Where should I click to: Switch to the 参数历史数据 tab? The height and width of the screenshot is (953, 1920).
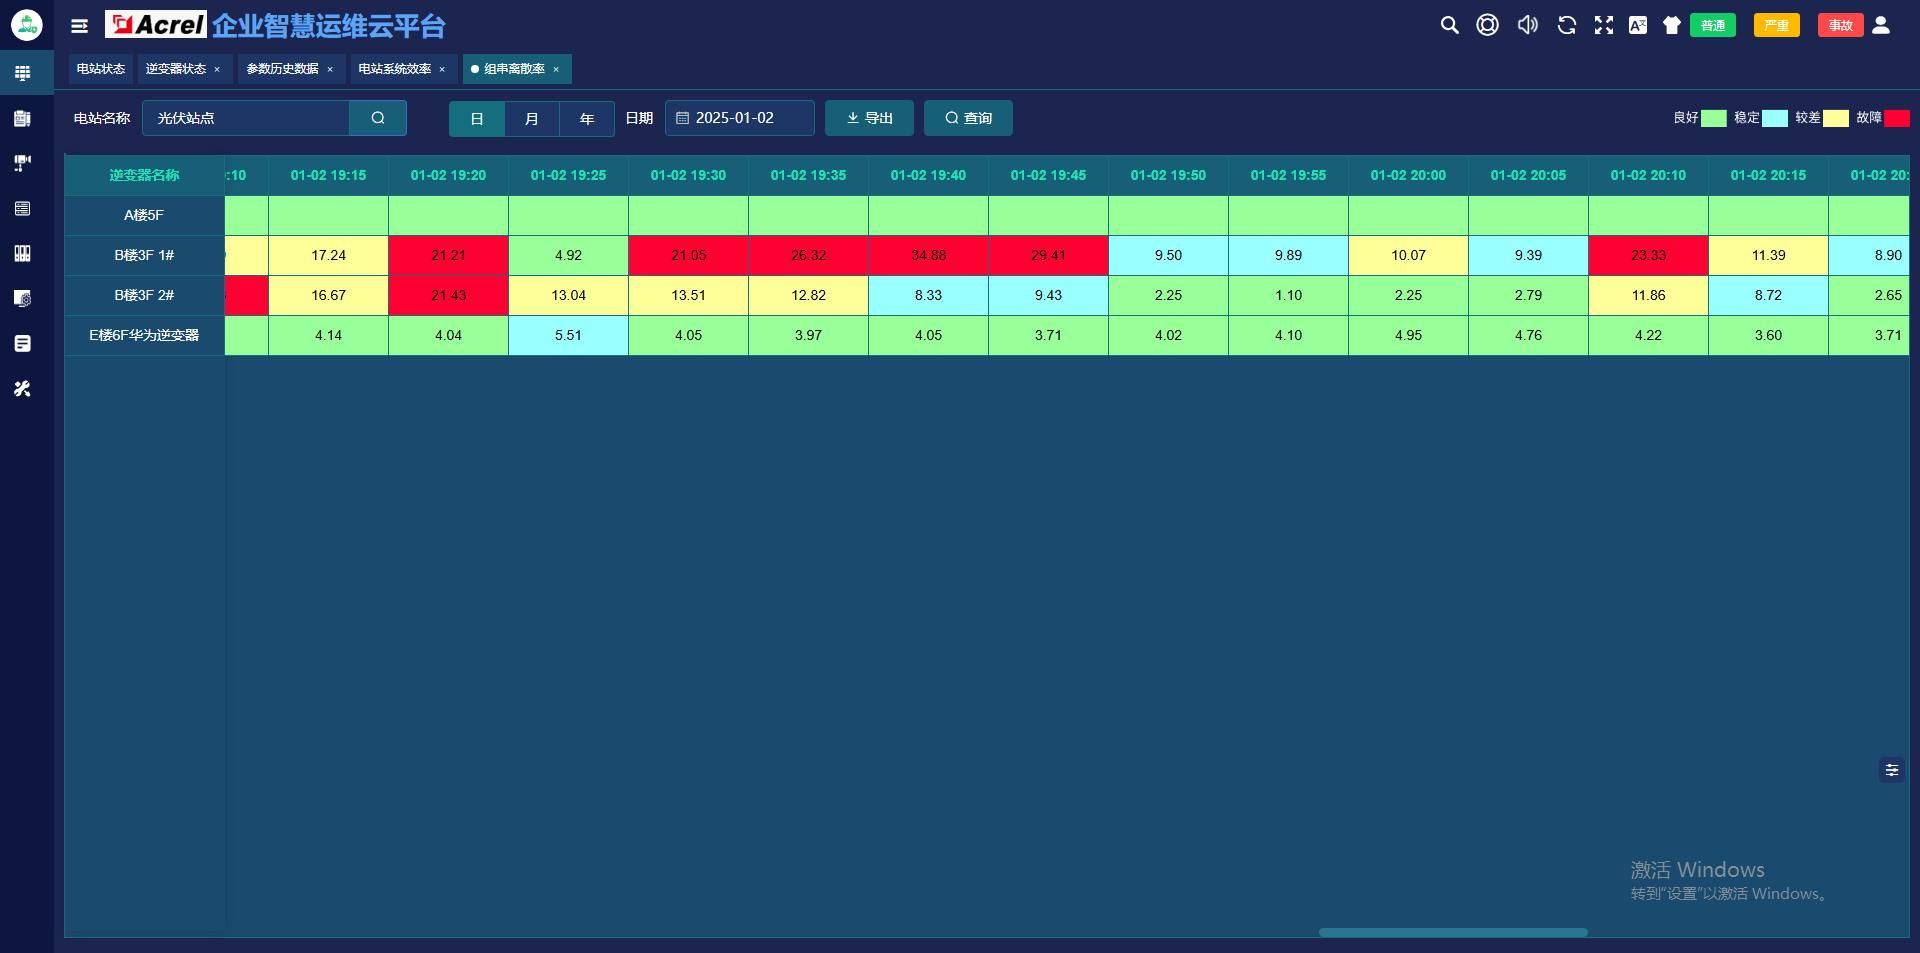pyautogui.click(x=283, y=69)
